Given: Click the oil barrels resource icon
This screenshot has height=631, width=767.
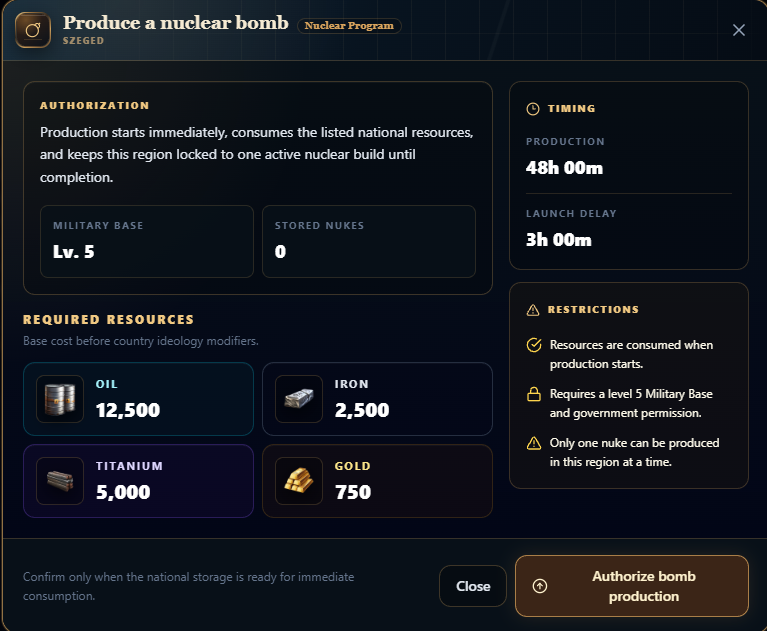Looking at the screenshot, I should pos(60,399).
